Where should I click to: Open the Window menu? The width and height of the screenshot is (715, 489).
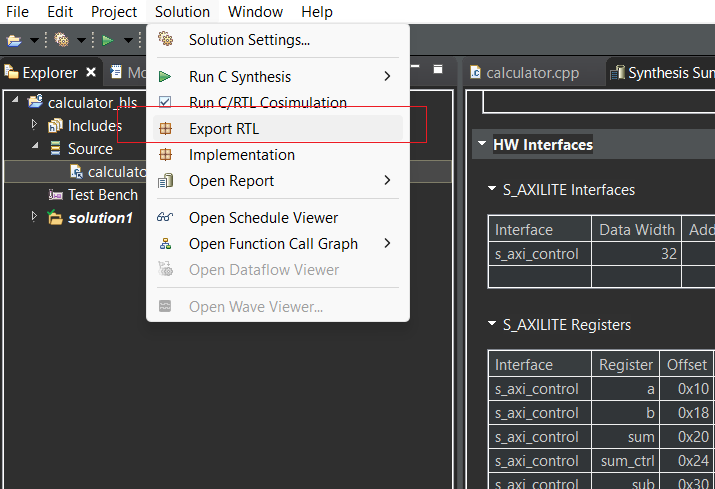(255, 11)
